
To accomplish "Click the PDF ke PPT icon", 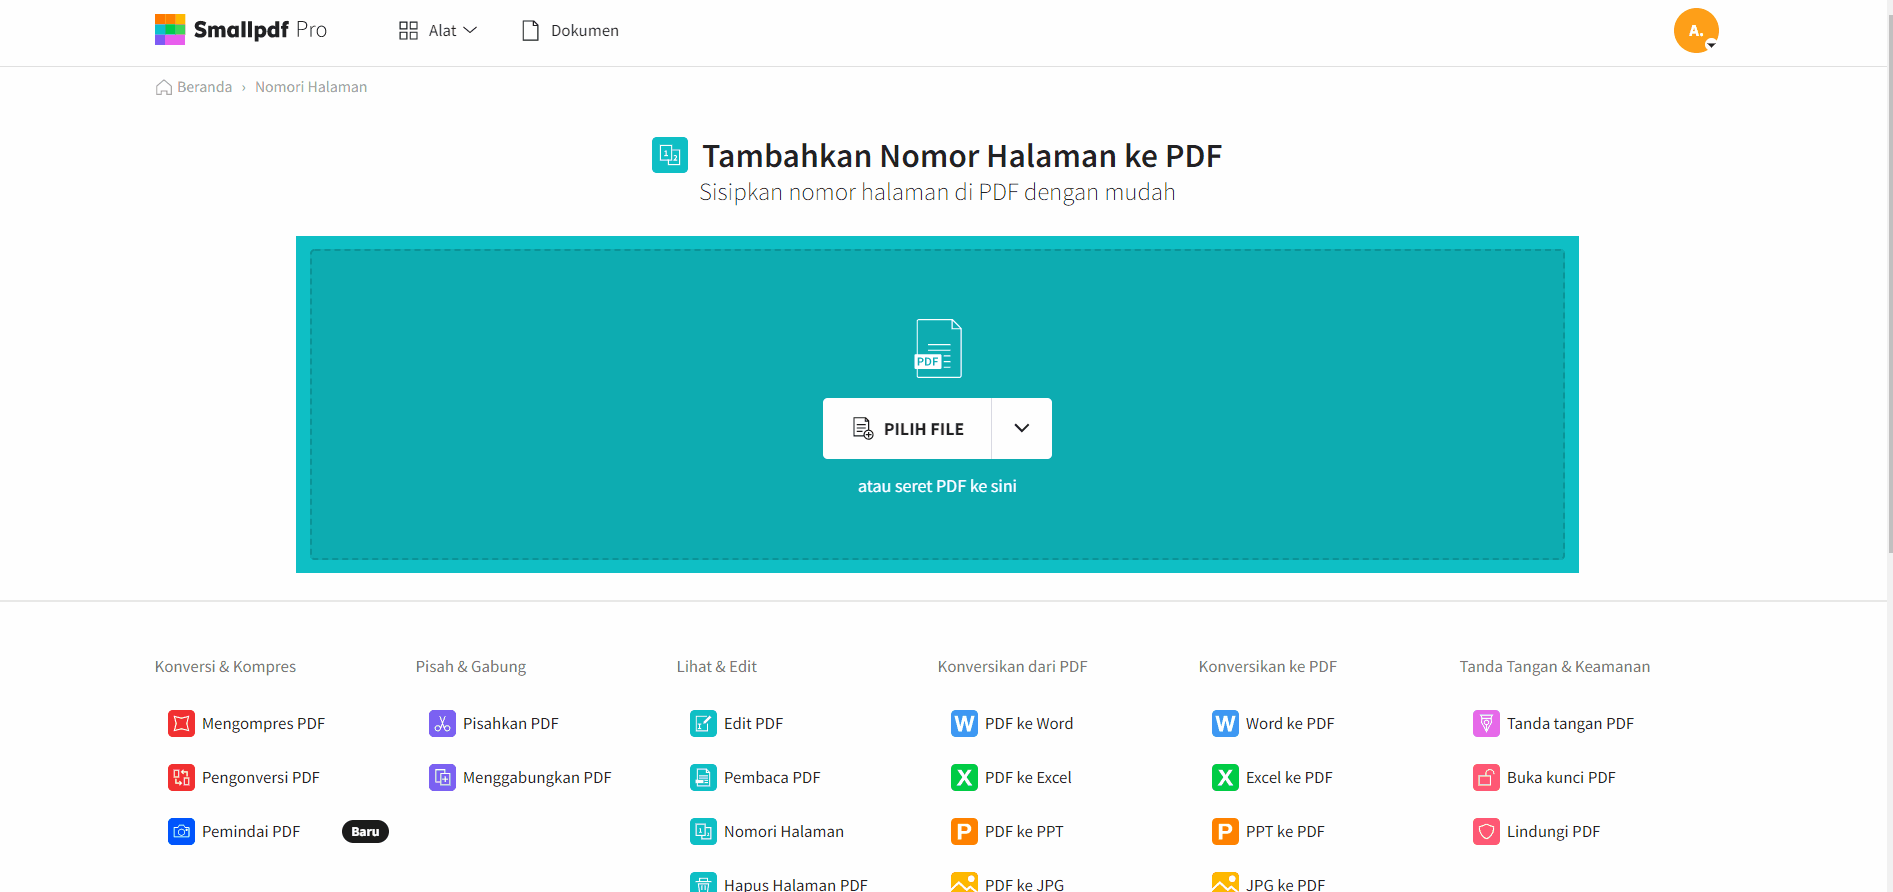I will (x=964, y=831).
